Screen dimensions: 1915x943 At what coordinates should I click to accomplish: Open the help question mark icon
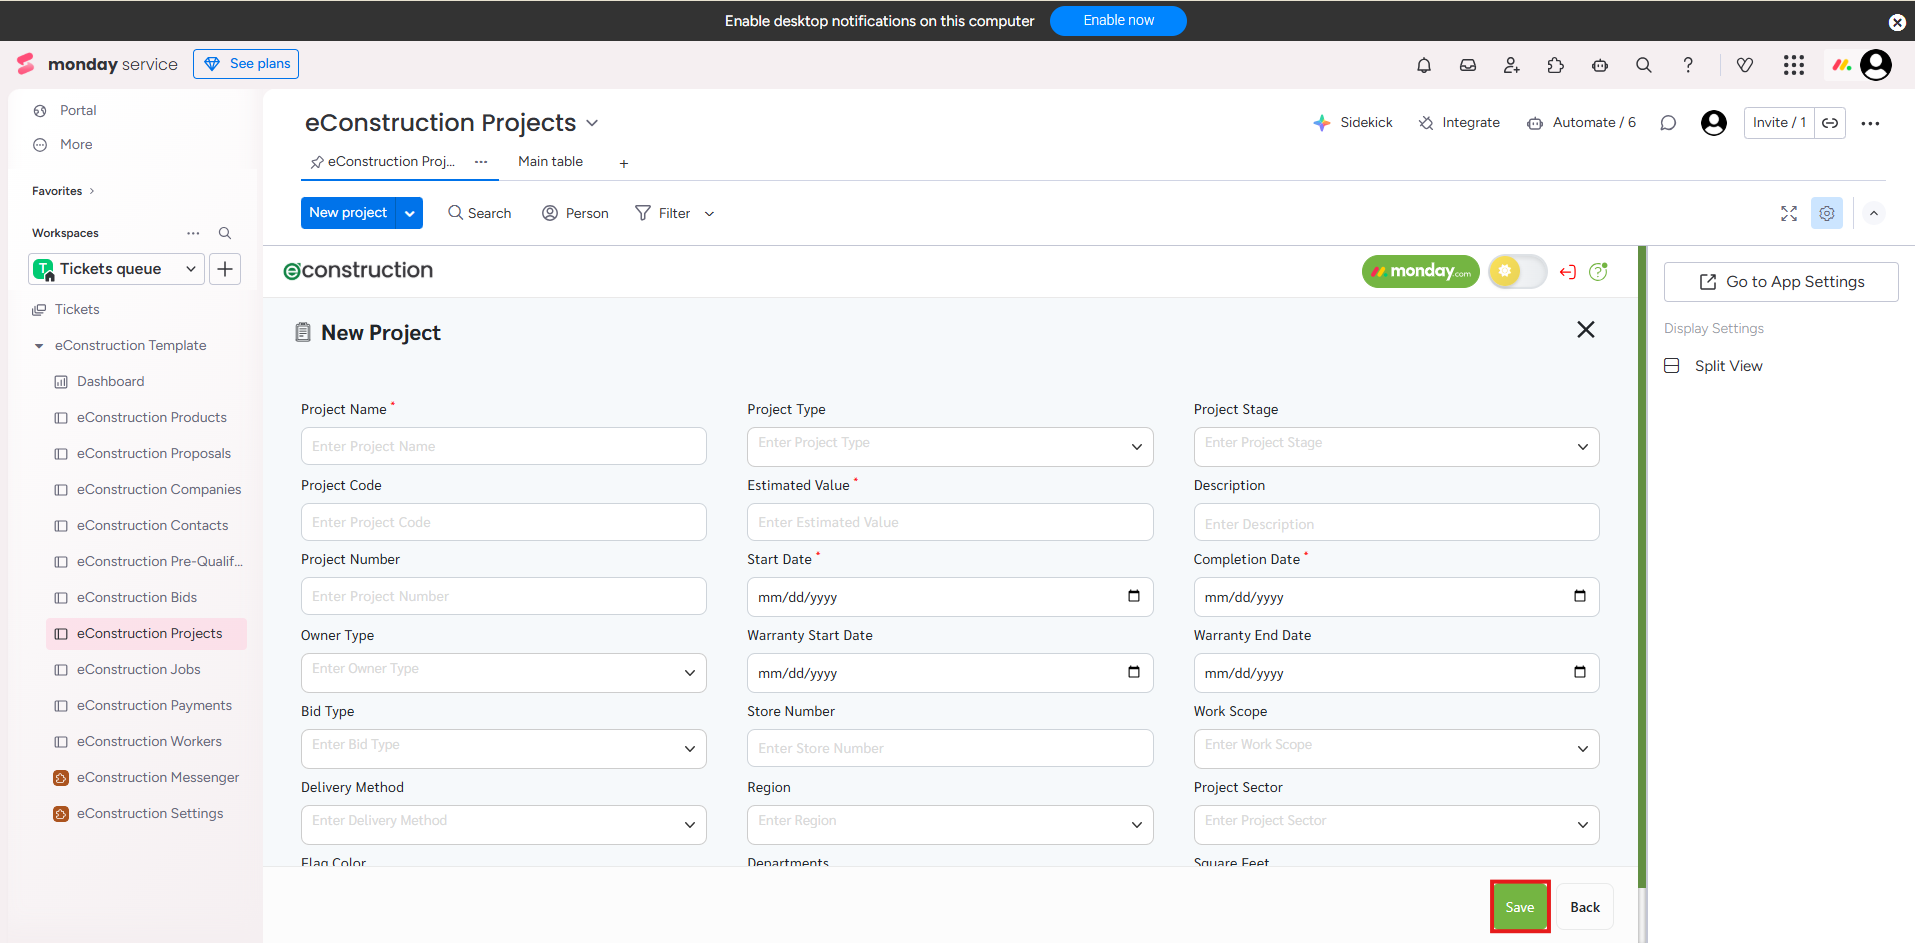tap(1688, 65)
